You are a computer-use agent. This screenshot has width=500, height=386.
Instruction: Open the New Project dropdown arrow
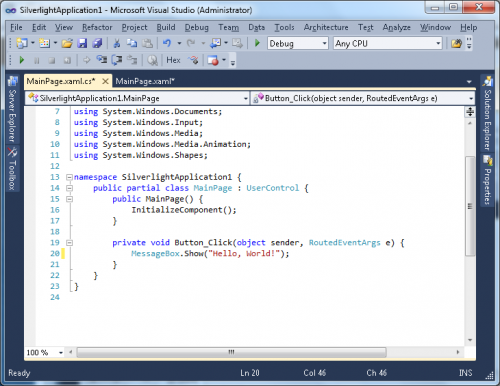click(33, 43)
